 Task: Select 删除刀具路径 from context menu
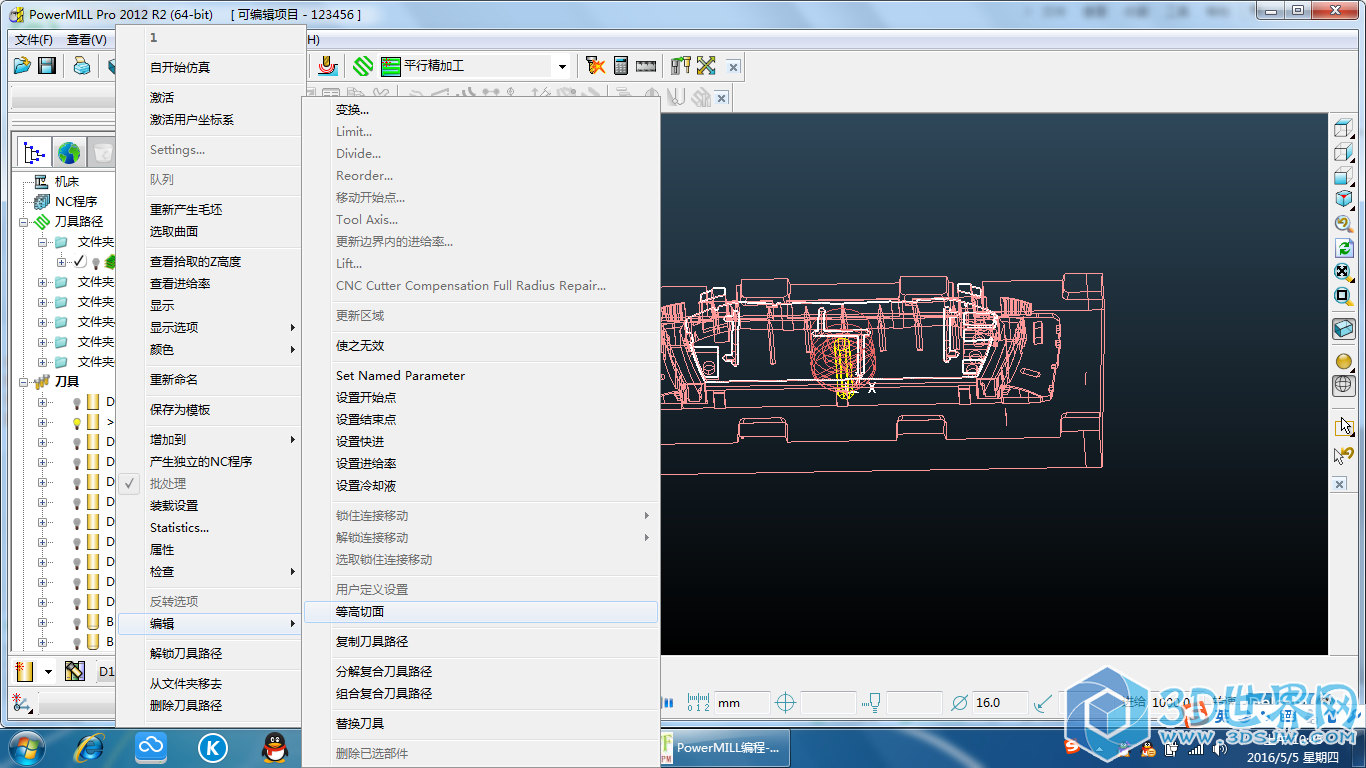[211, 705]
